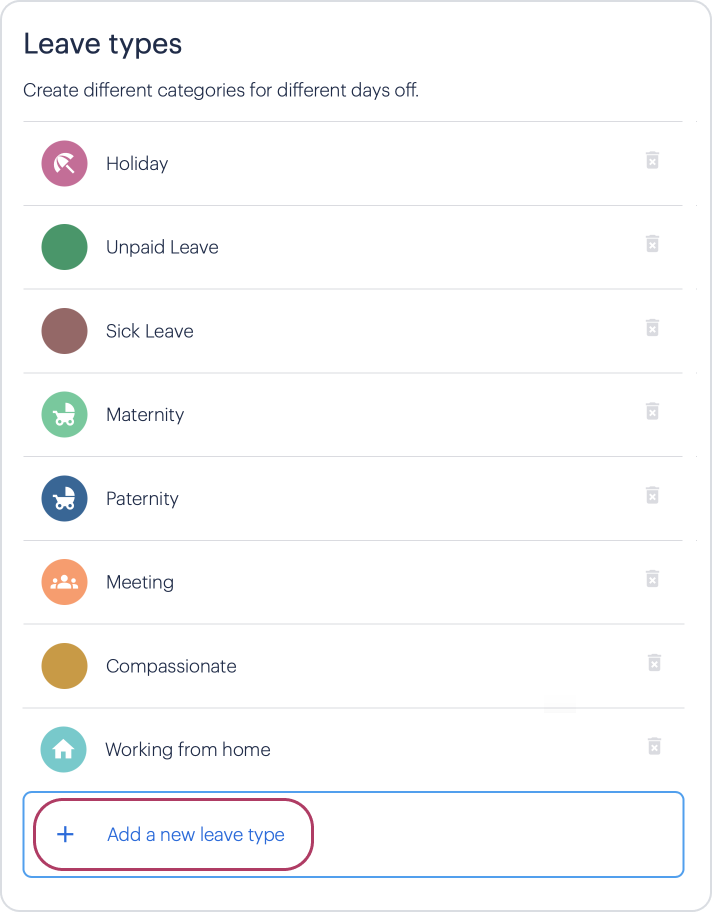Delete the Holiday leave type

tap(652, 160)
